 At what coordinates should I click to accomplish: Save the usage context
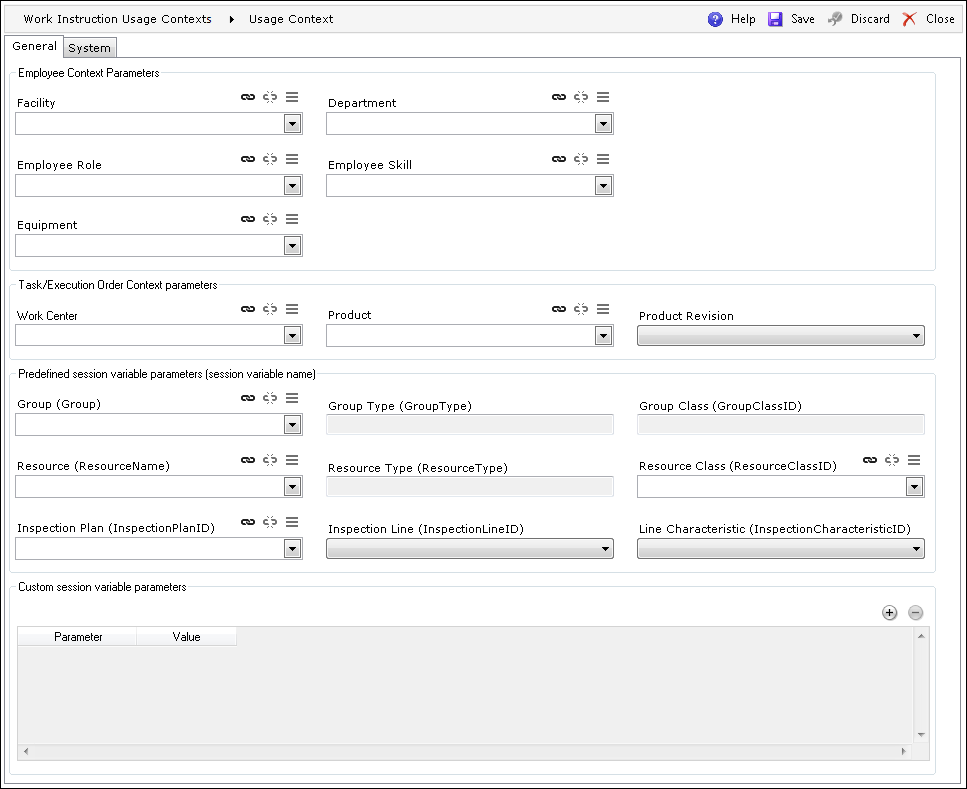point(791,19)
